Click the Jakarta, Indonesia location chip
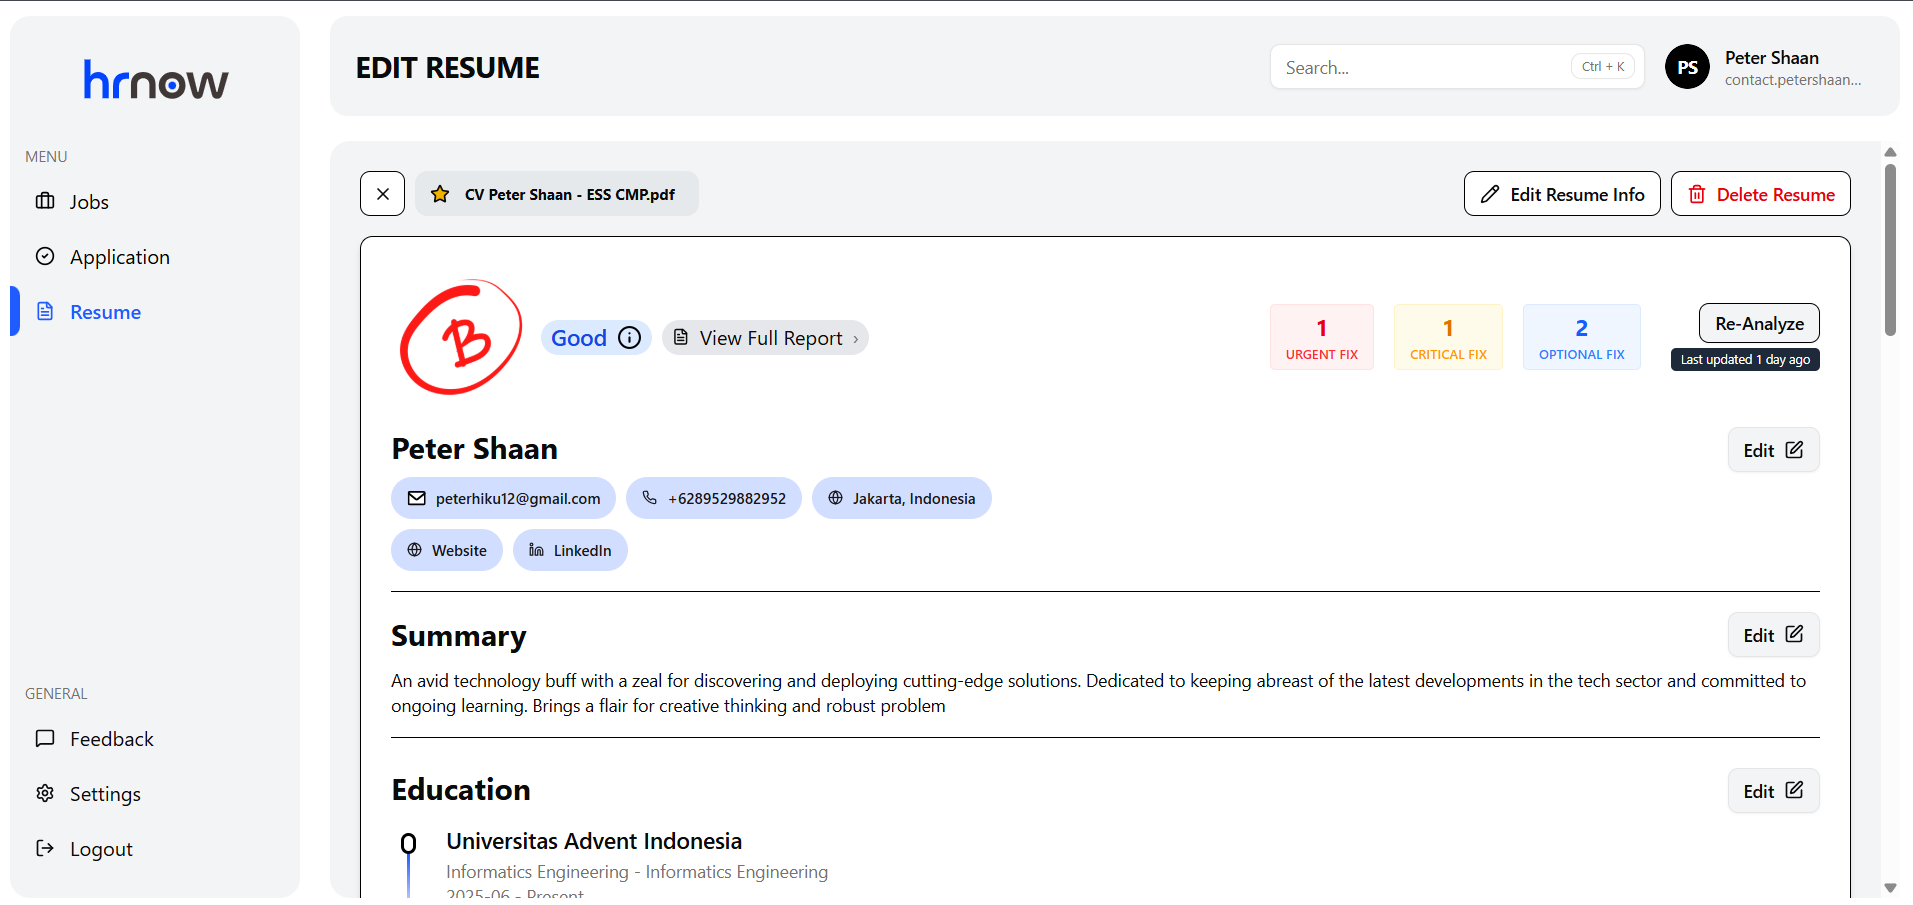This screenshot has width=1913, height=905. tap(901, 498)
